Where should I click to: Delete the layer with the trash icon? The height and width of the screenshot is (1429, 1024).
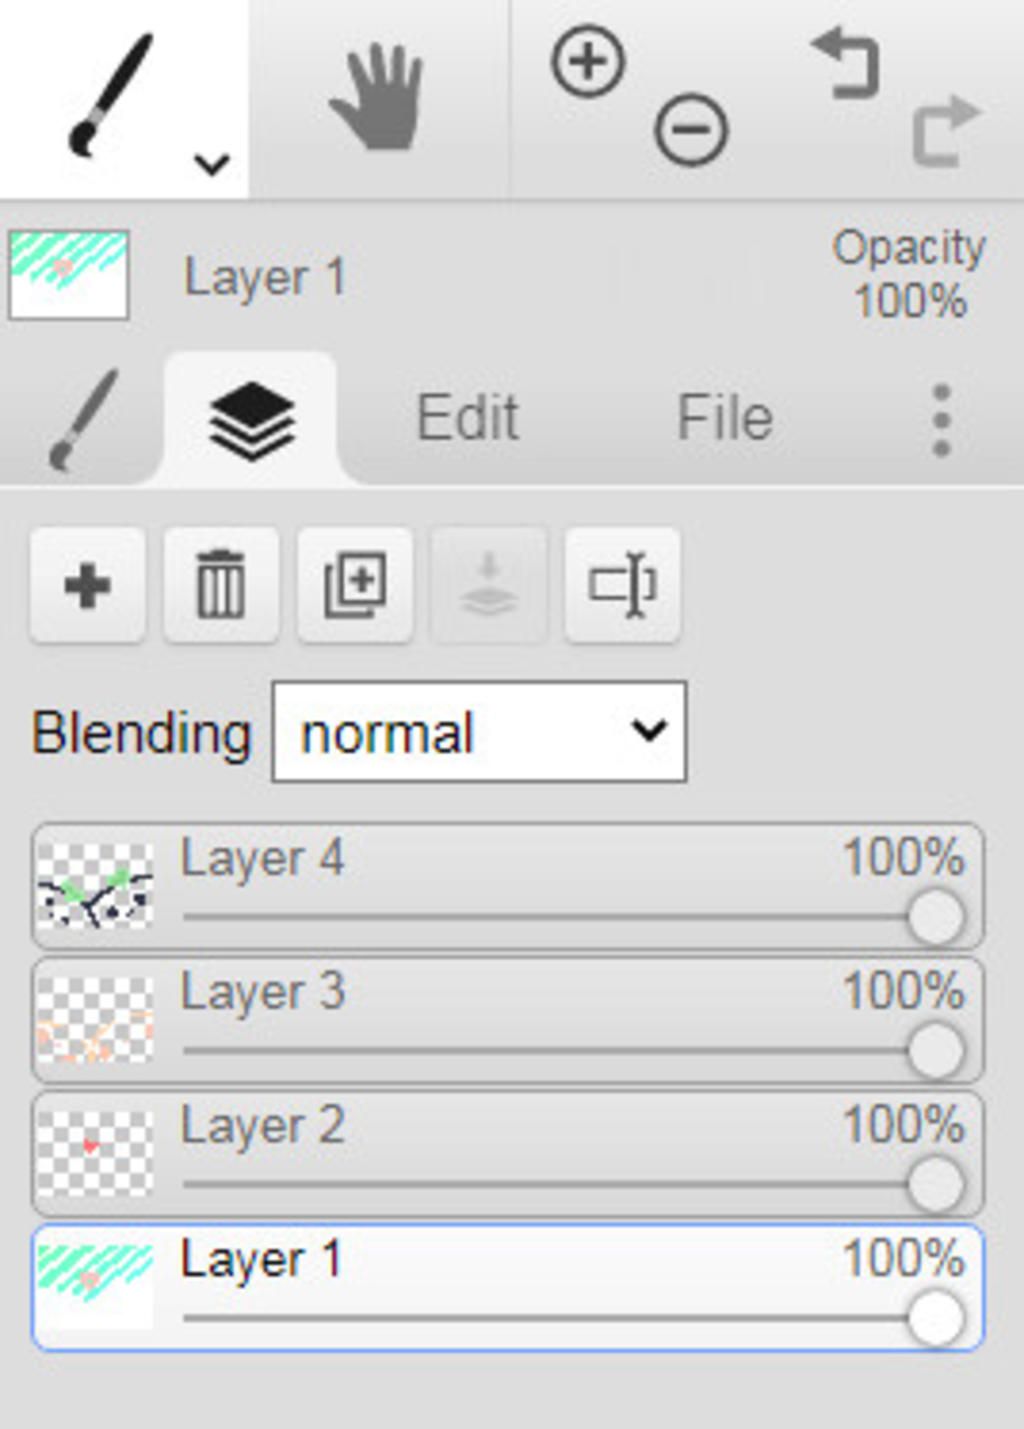point(221,585)
